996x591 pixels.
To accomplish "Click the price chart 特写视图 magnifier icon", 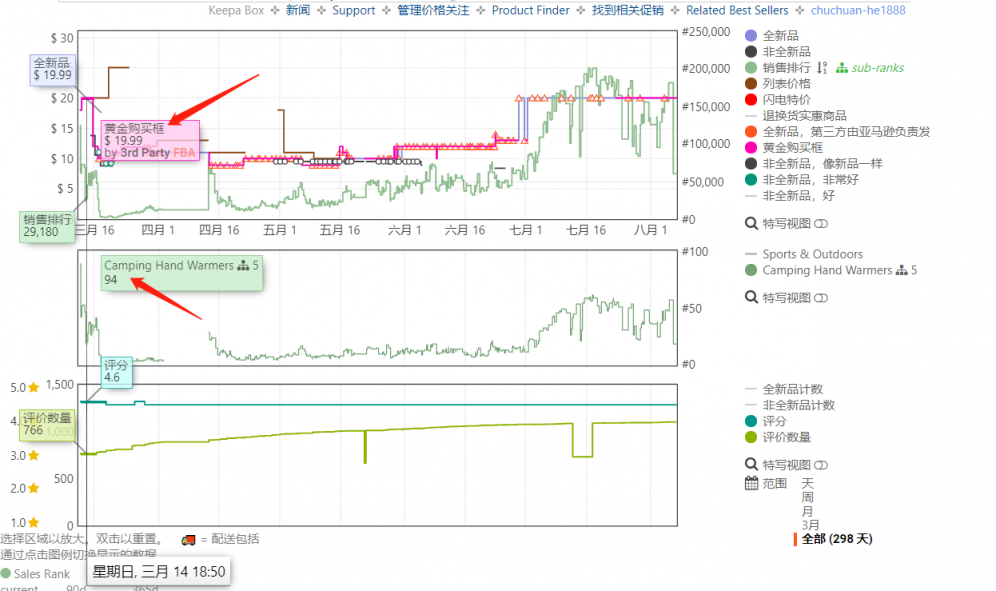I will [751, 224].
